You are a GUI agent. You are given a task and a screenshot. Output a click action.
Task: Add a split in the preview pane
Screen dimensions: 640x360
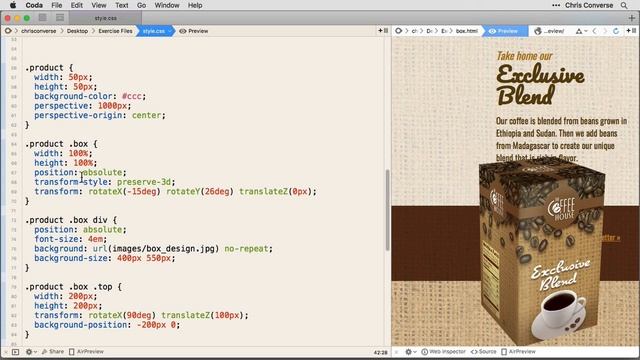tap(631, 31)
